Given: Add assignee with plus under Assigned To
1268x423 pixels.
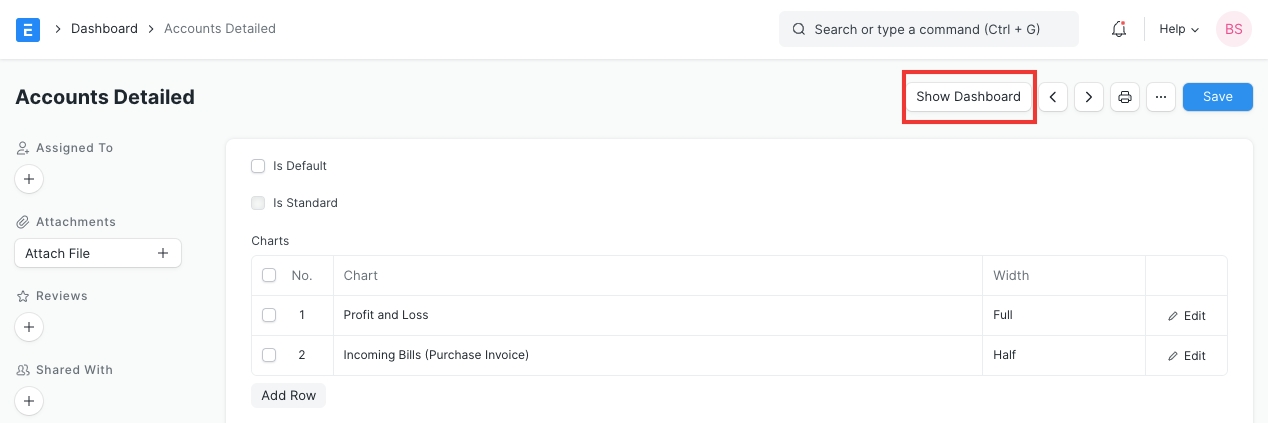Looking at the screenshot, I should click(29, 180).
